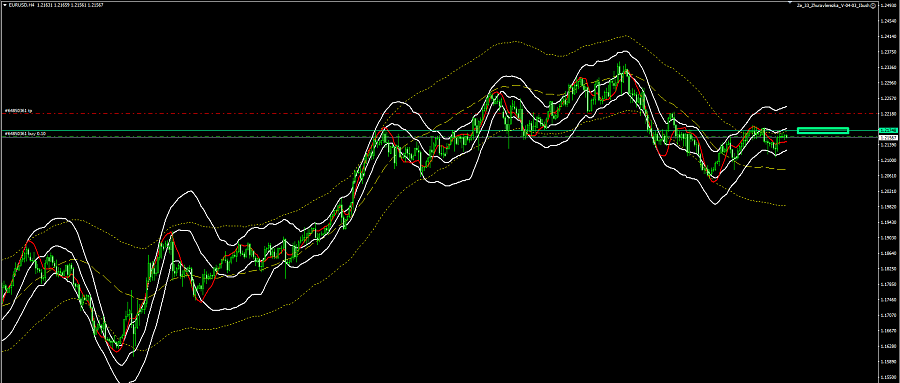Select the take profit 'tp' order label

click(x=18, y=110)
